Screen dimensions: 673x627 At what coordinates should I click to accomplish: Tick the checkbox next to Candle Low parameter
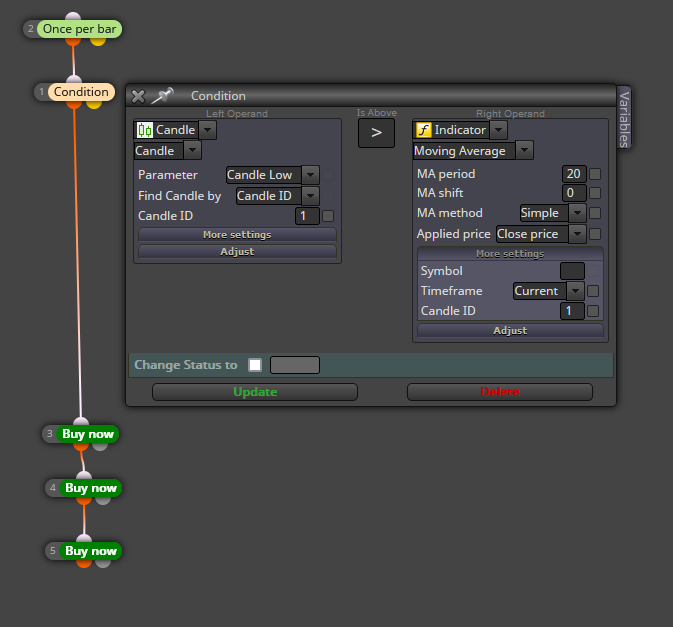[x=328, y=175]
